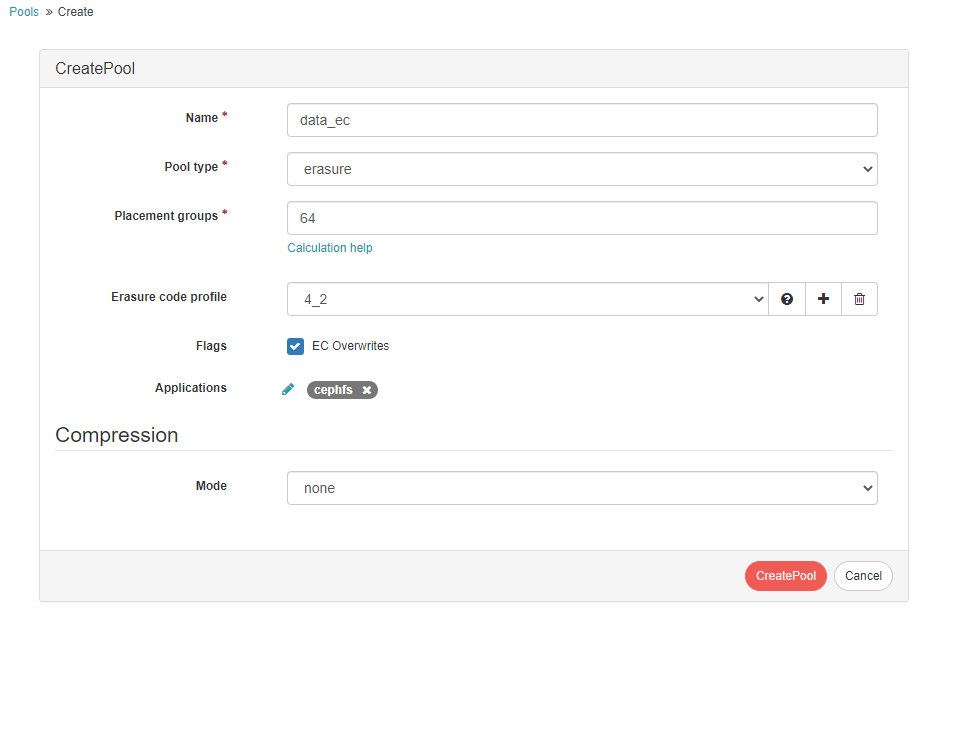
Task: Click the Applications label
Action: coord(191,388)
